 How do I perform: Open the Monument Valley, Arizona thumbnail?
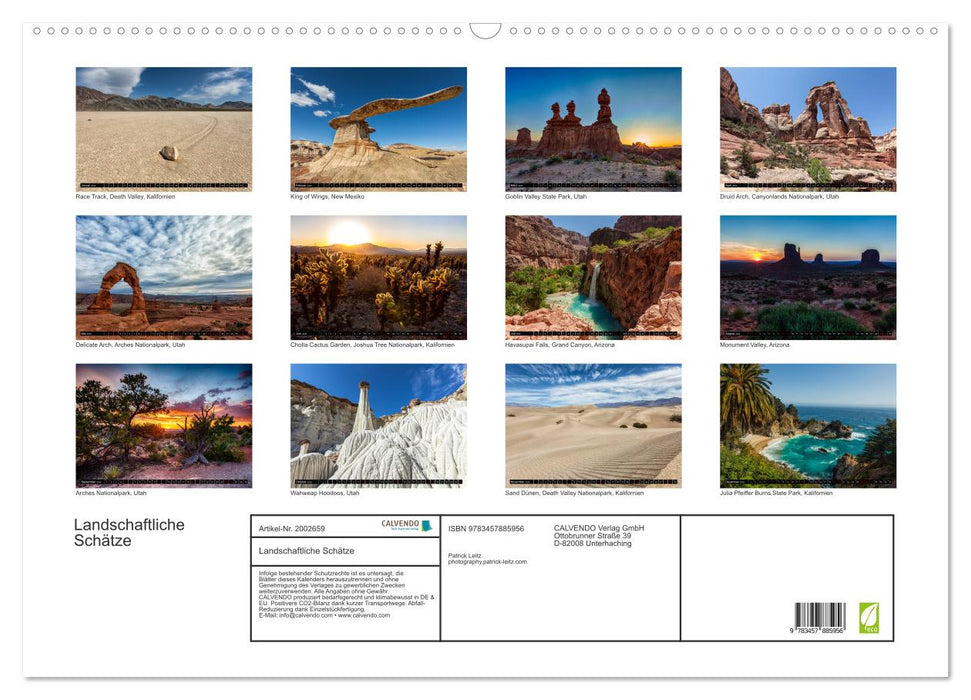808,277
